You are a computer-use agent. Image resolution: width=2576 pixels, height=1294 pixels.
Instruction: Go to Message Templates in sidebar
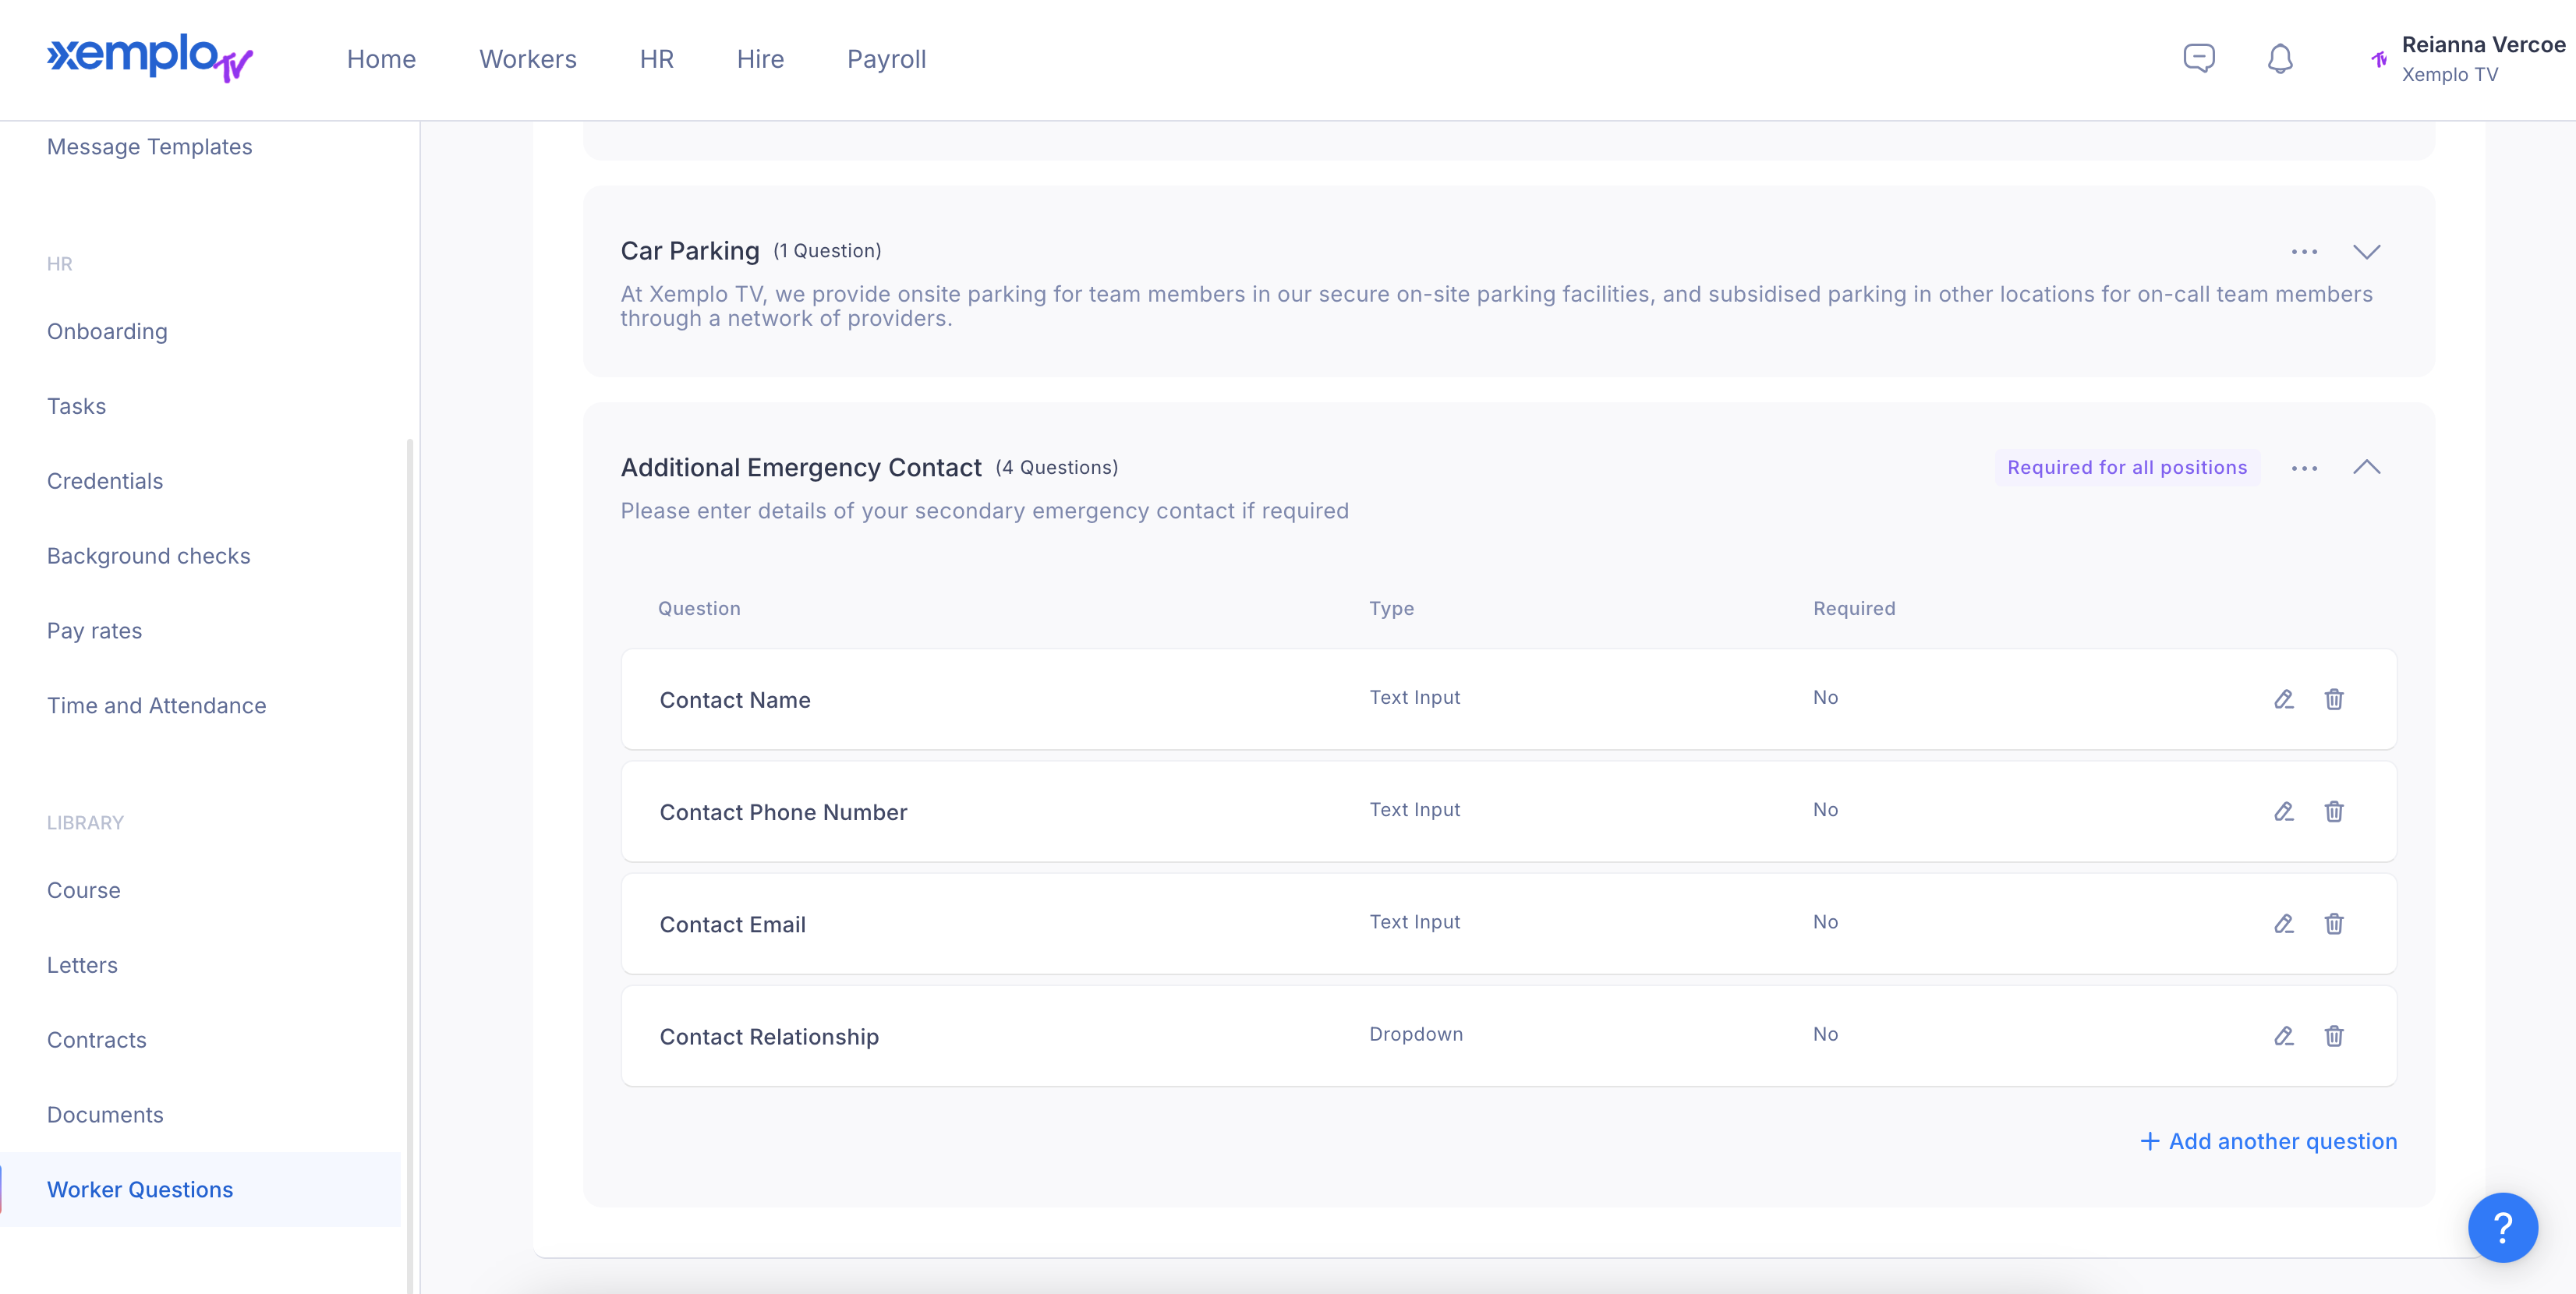pyautogui.click(x=149, y=147)
